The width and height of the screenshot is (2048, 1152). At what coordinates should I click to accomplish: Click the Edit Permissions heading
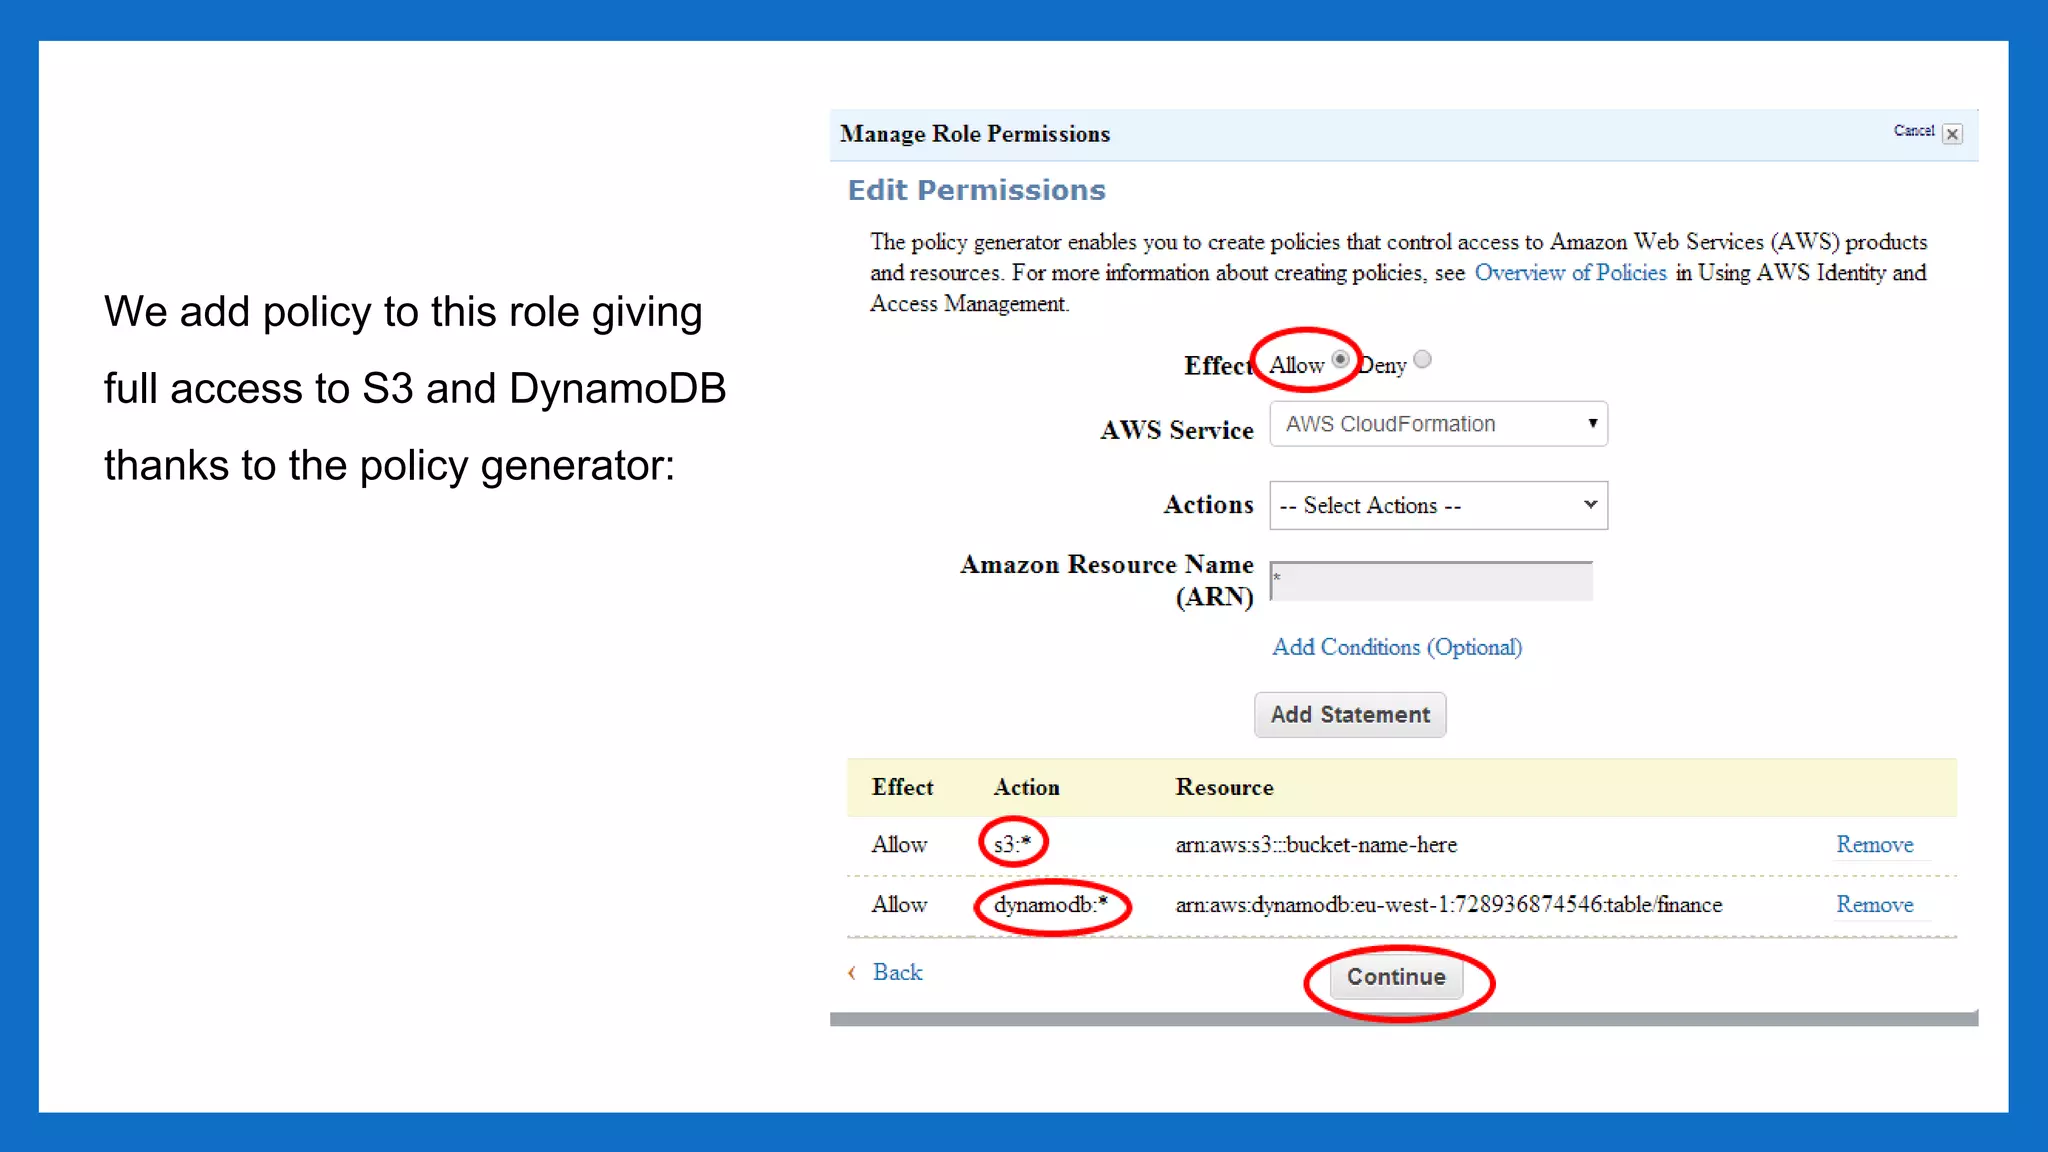977,190
